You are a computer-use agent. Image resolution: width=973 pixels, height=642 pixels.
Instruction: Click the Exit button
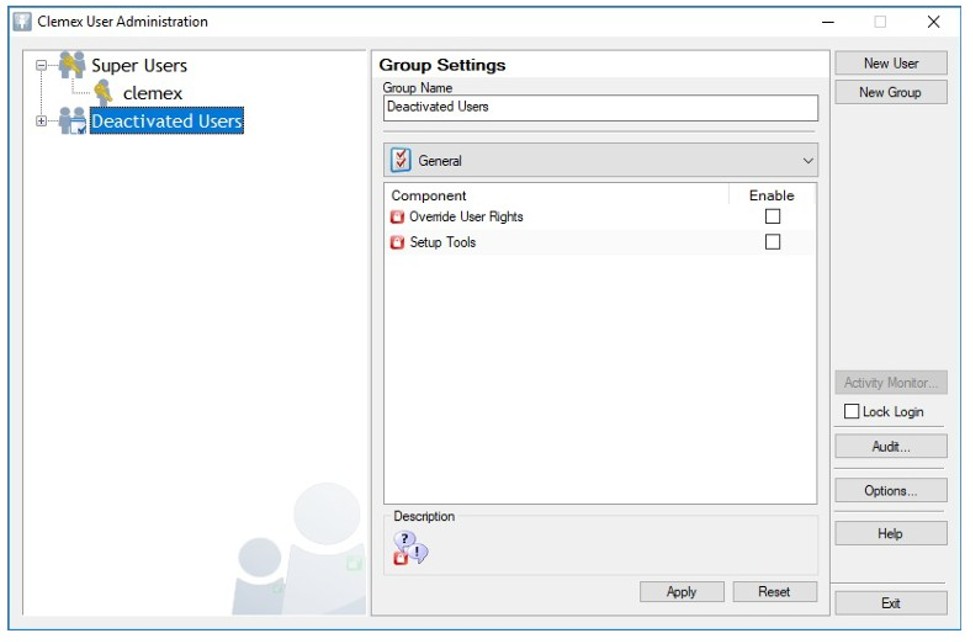coord(890,603)
